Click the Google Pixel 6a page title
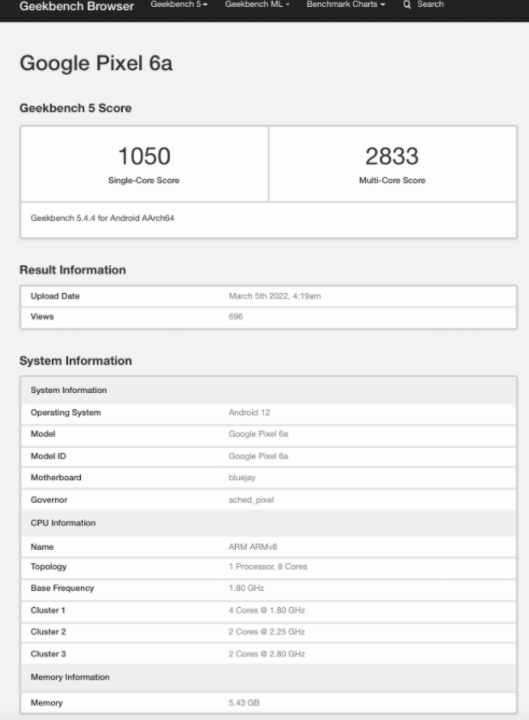Image resolution: width=529 pixels, height=720 pixels. 96,63
